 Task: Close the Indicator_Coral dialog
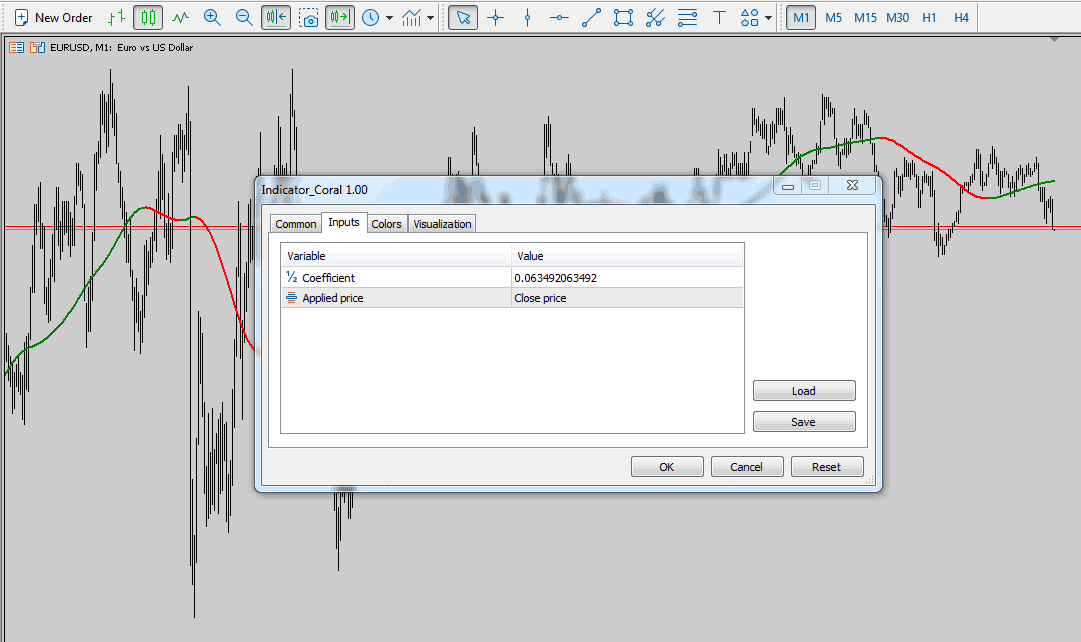(x=852, y=185)
